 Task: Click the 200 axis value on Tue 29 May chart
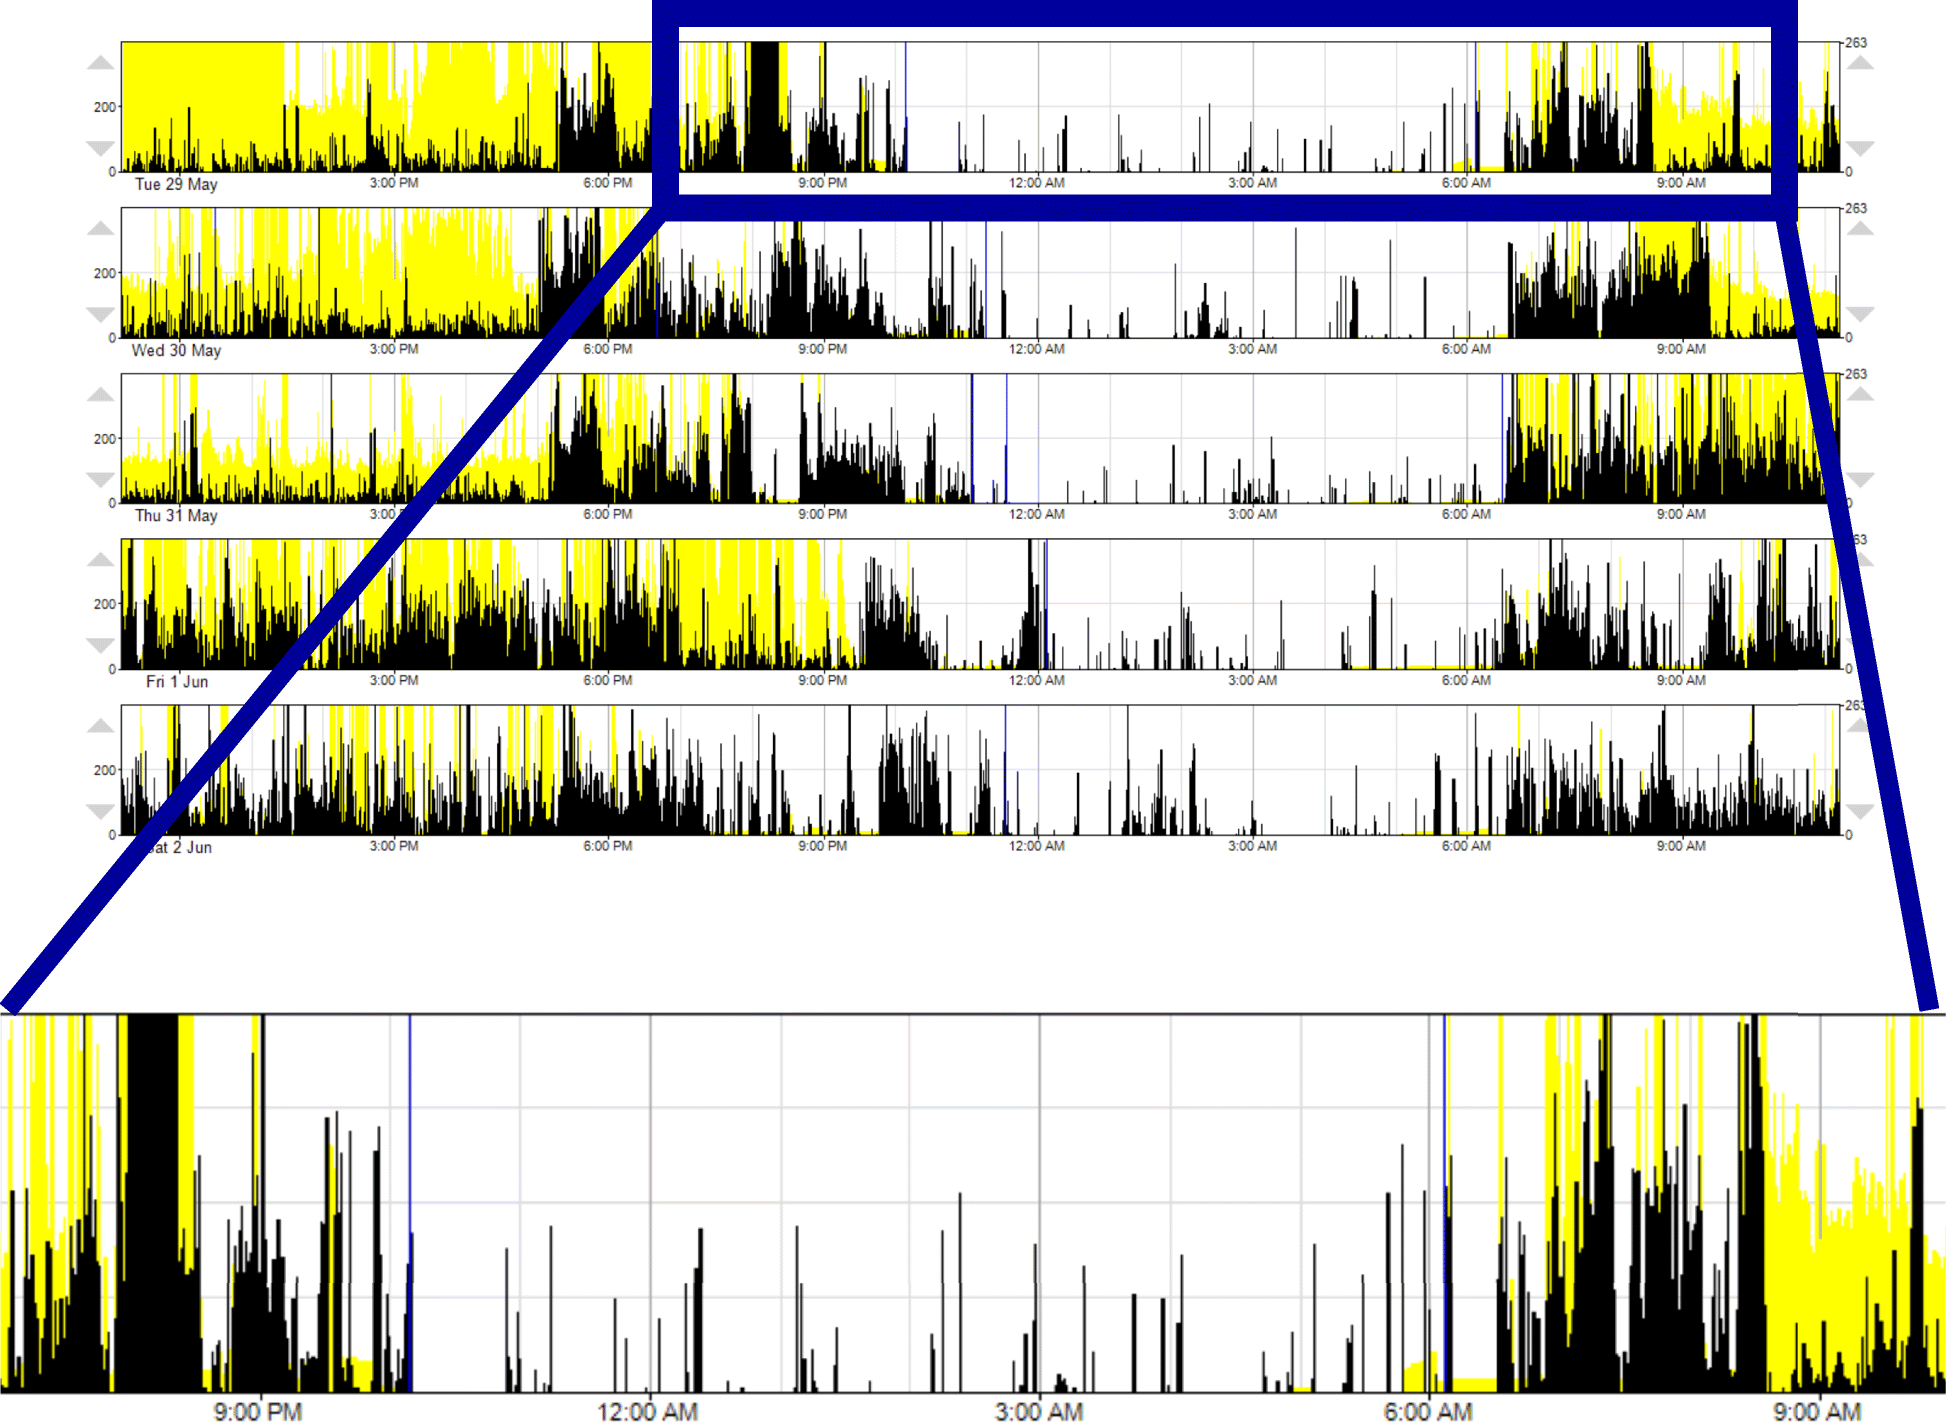[105, 107]
